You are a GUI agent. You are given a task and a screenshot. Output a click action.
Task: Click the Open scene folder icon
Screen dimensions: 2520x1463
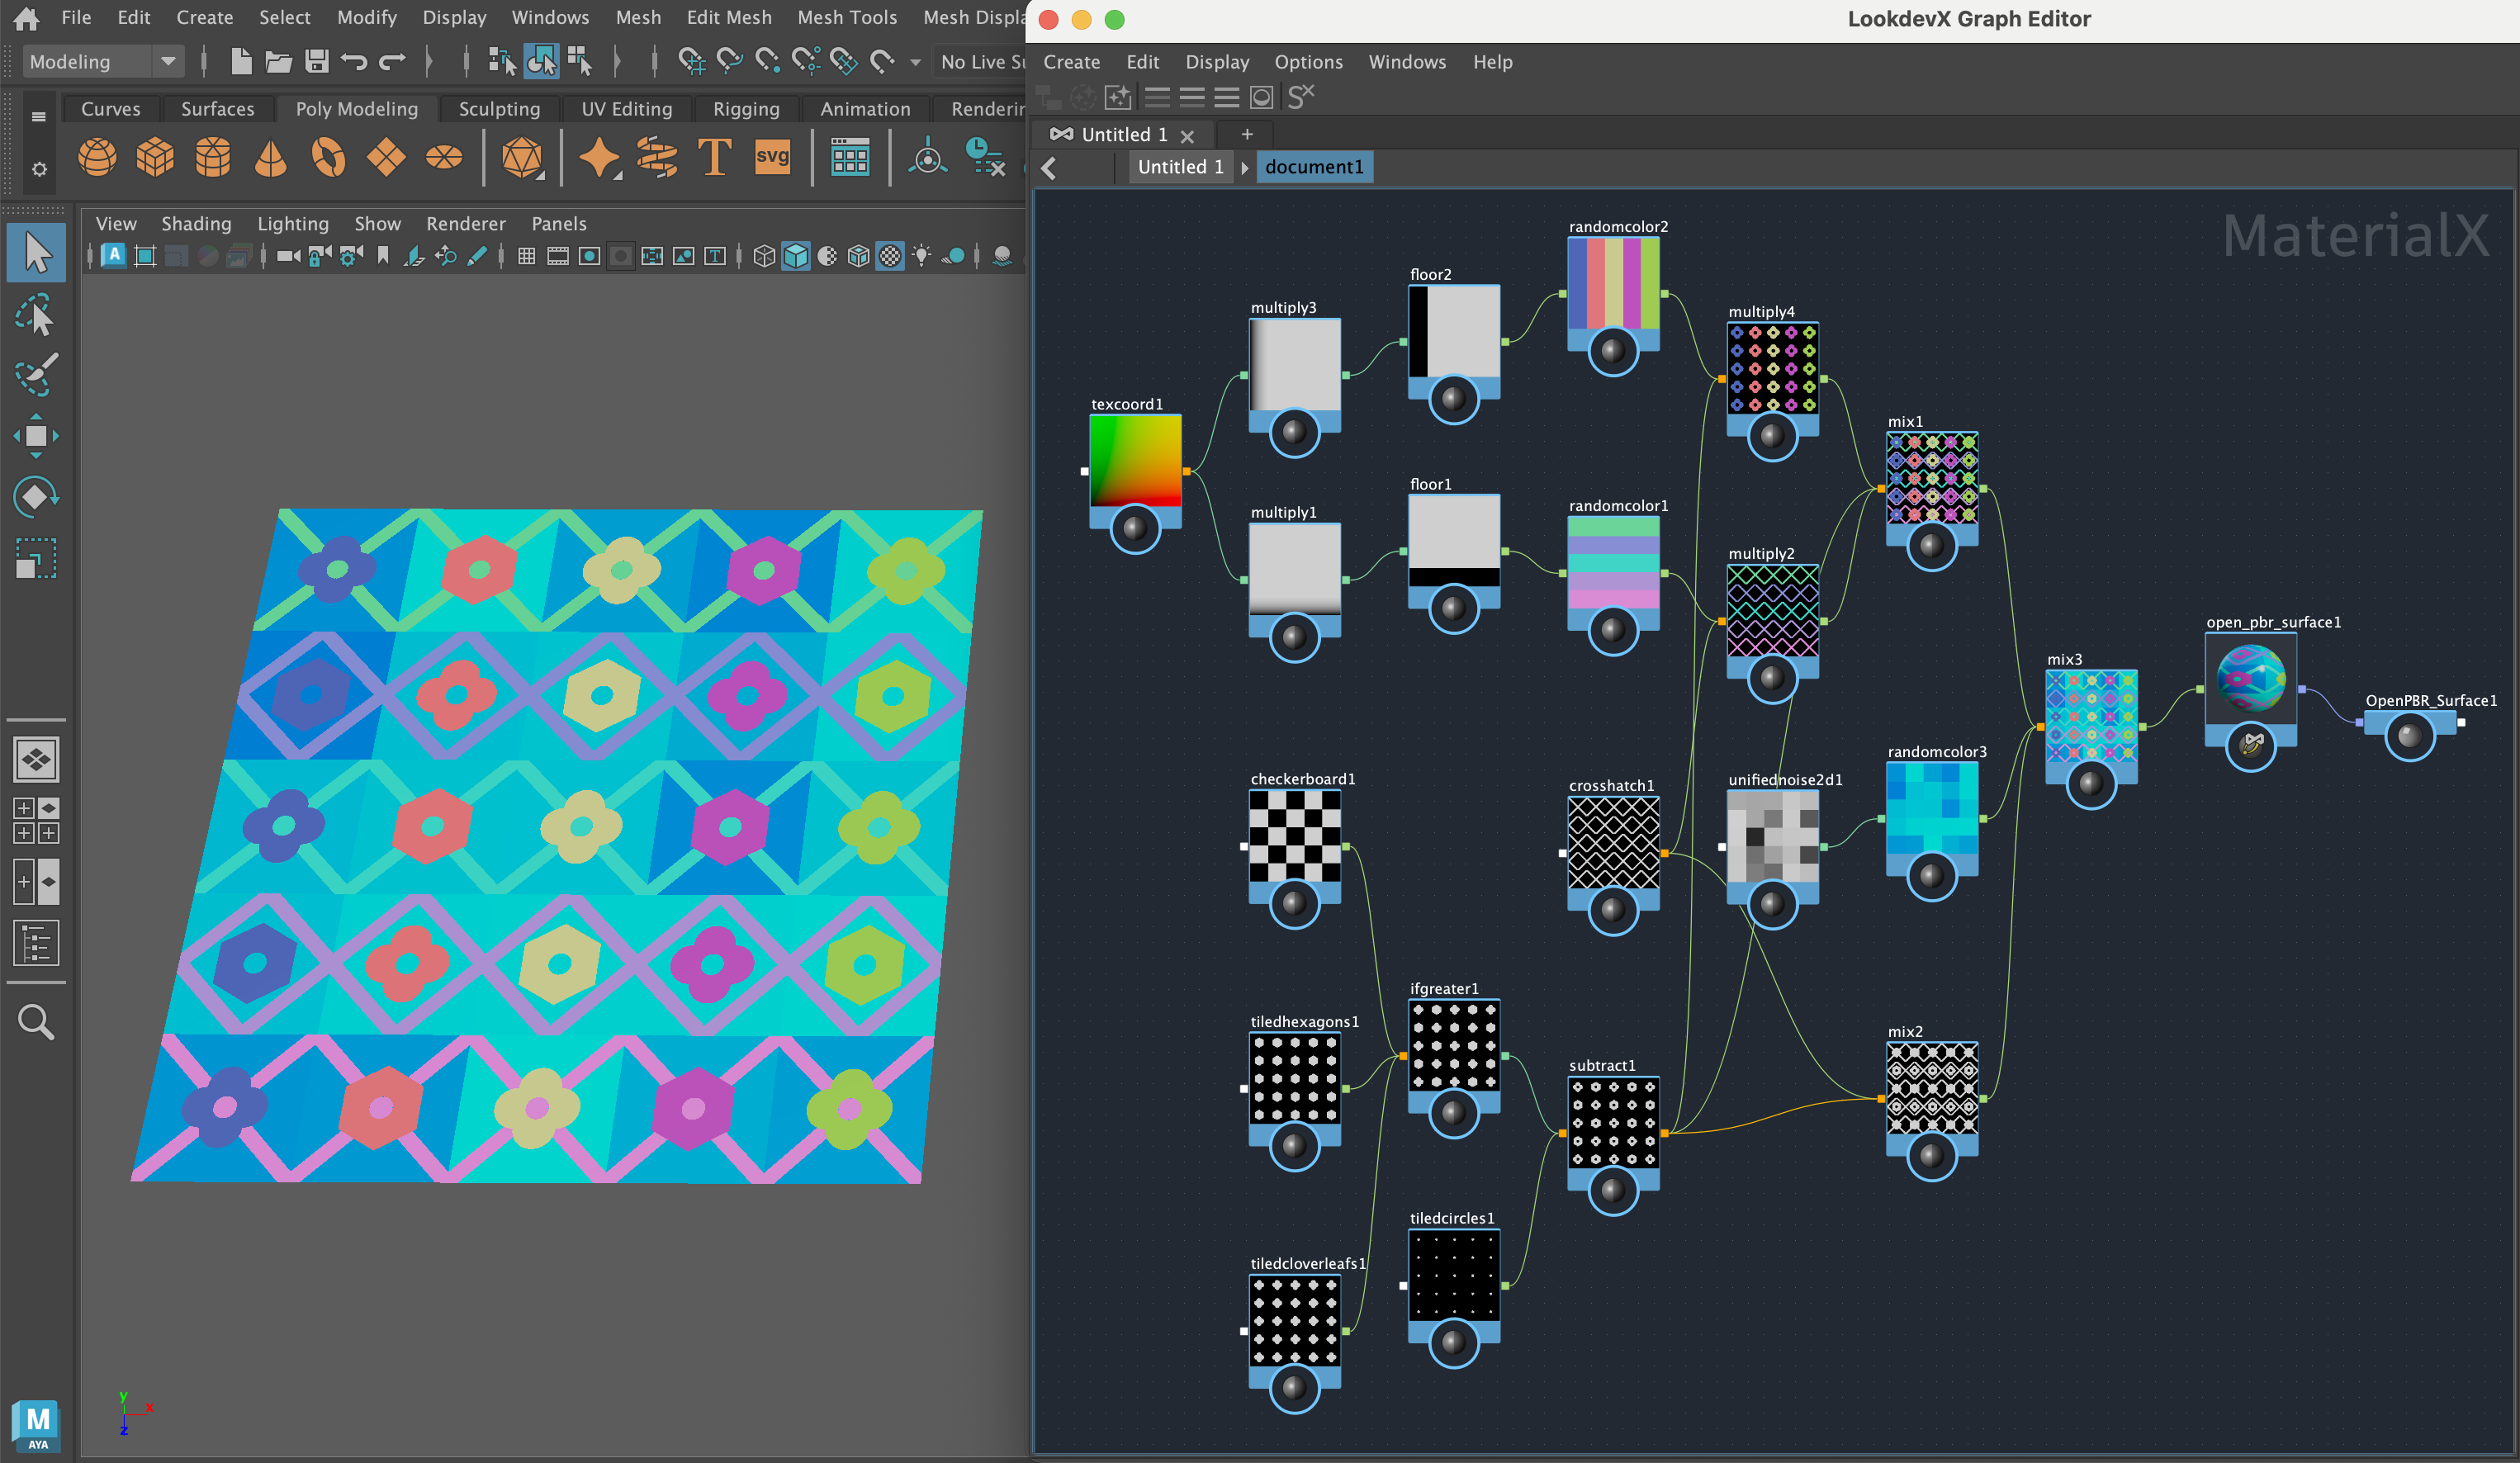tap(278, 62)
